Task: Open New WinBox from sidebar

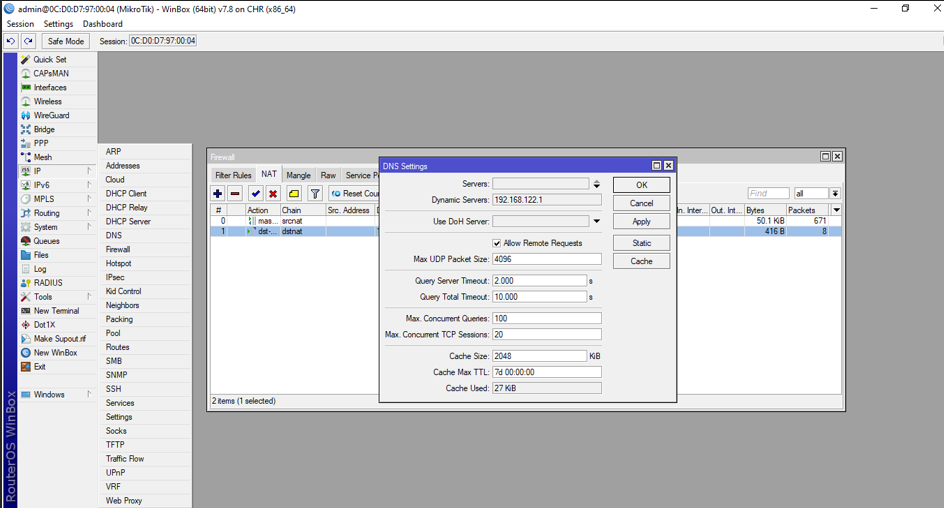Action: point(55,353)
